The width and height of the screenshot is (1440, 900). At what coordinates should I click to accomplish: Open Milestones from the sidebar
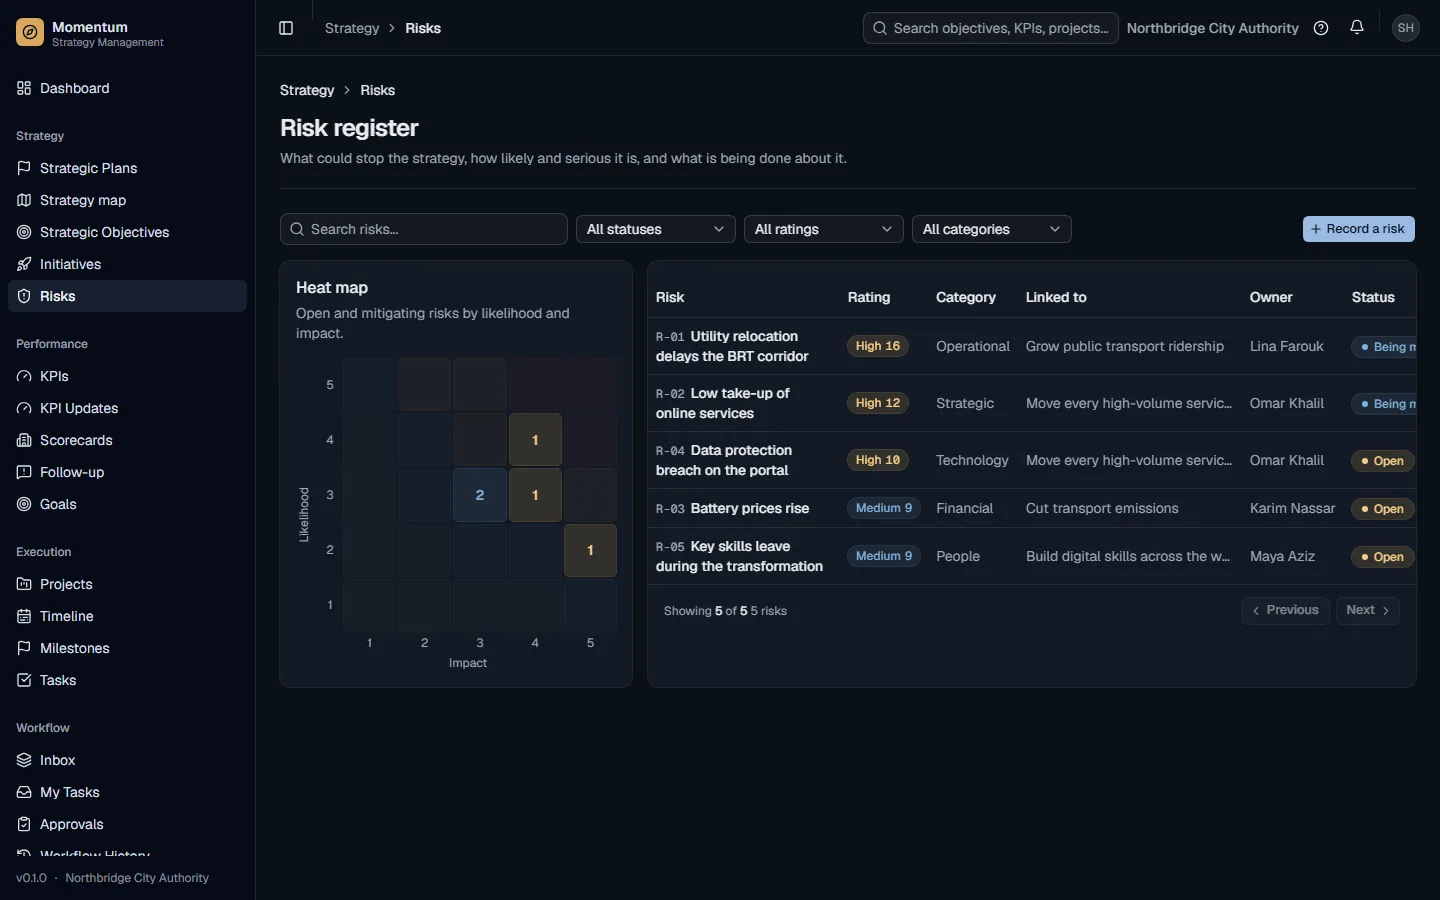click(127, 648)
